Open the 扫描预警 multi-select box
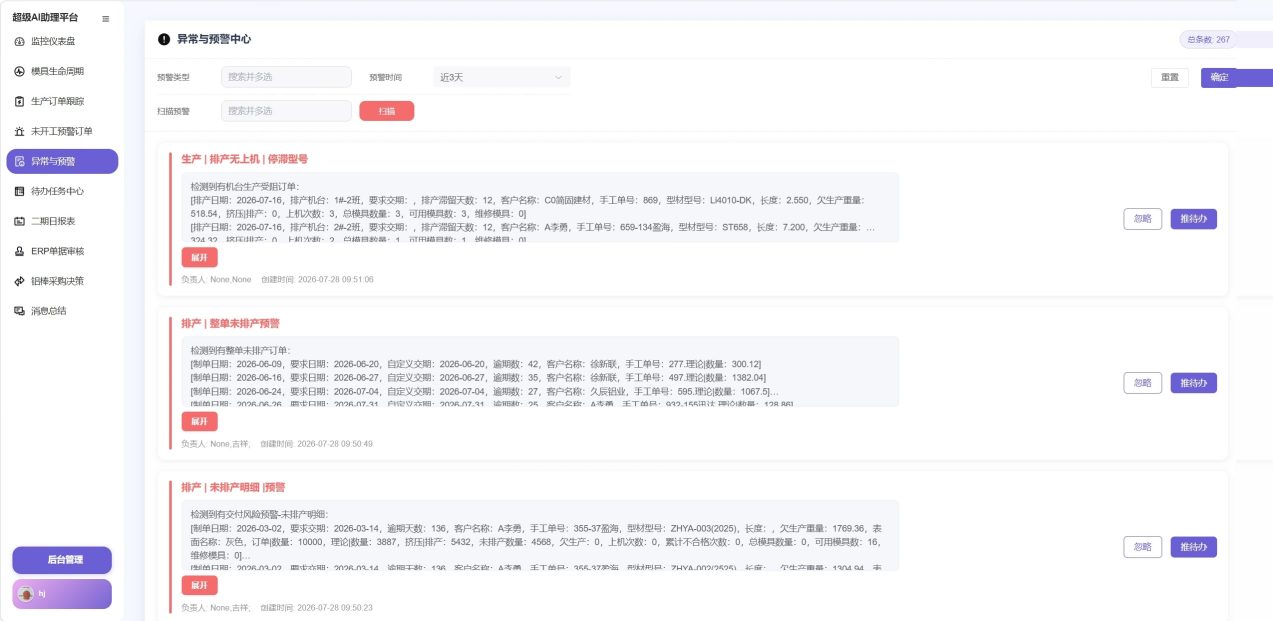This screenshot has height=621, width=1273. click(x=286, y=111)
